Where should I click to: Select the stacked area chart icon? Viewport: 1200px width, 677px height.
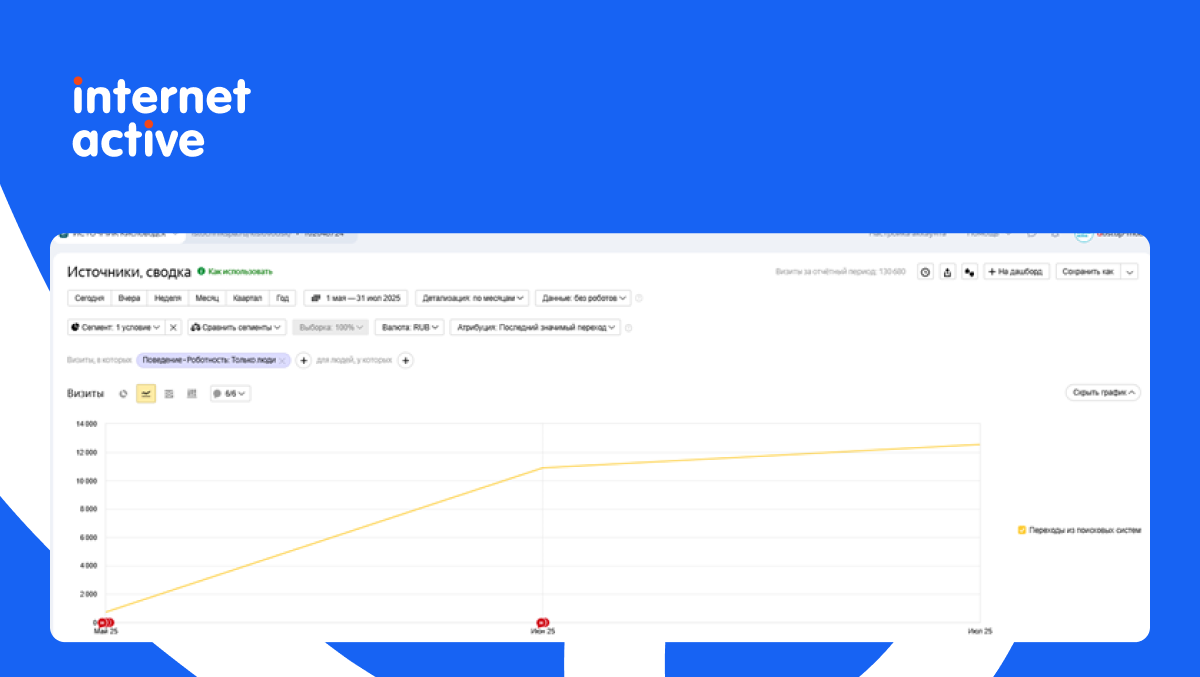pyautogui.click(x=169, y=394)
